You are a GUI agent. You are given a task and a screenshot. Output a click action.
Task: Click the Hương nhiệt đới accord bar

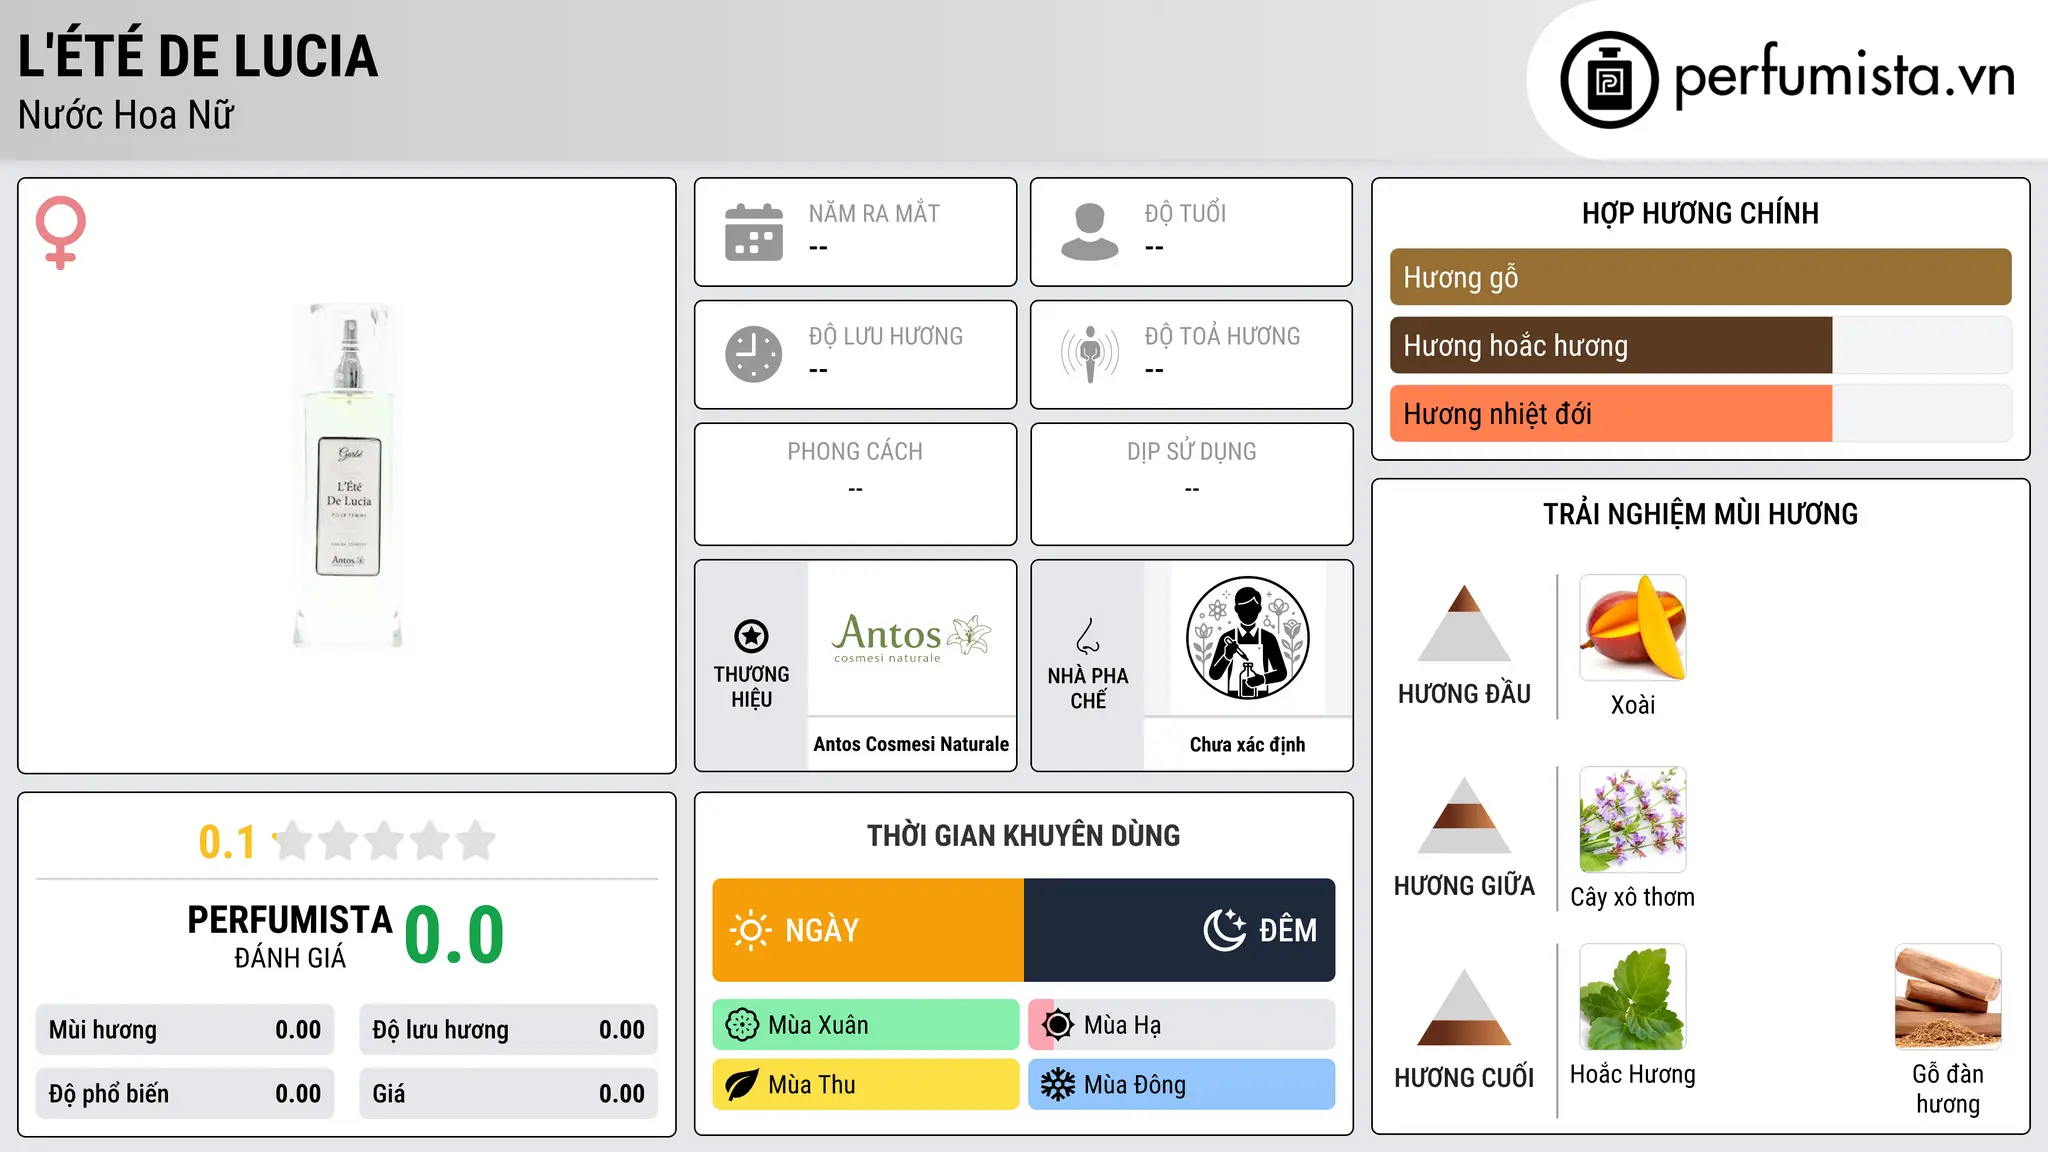tap(1700, 414)
